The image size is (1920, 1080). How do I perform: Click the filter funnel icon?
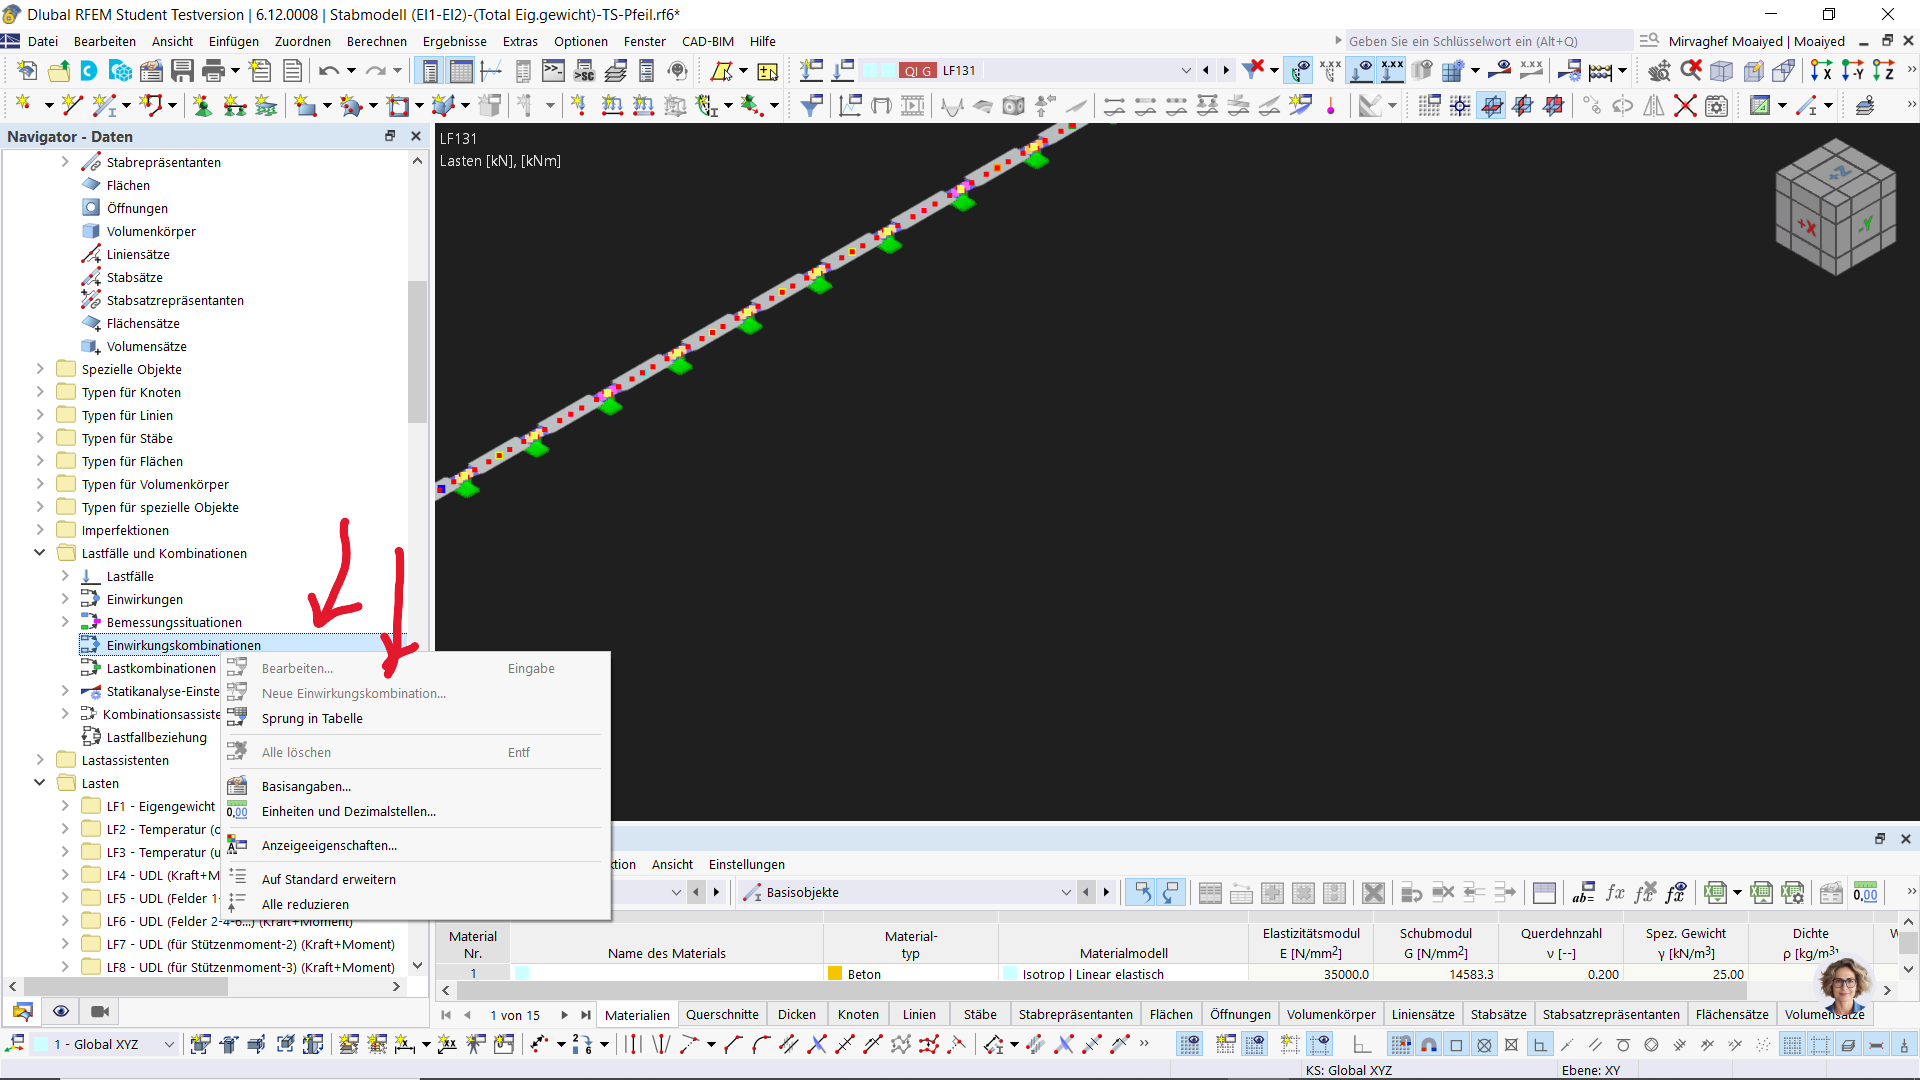811,106
